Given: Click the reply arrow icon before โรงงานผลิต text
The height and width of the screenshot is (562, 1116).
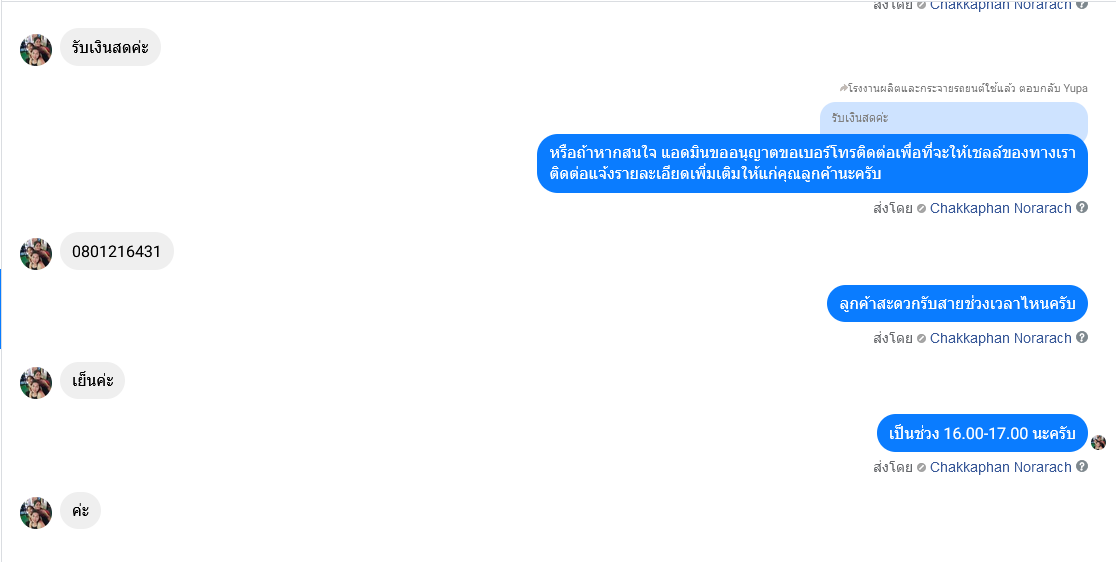Looking at the screenshot, I should coord(843,88).
